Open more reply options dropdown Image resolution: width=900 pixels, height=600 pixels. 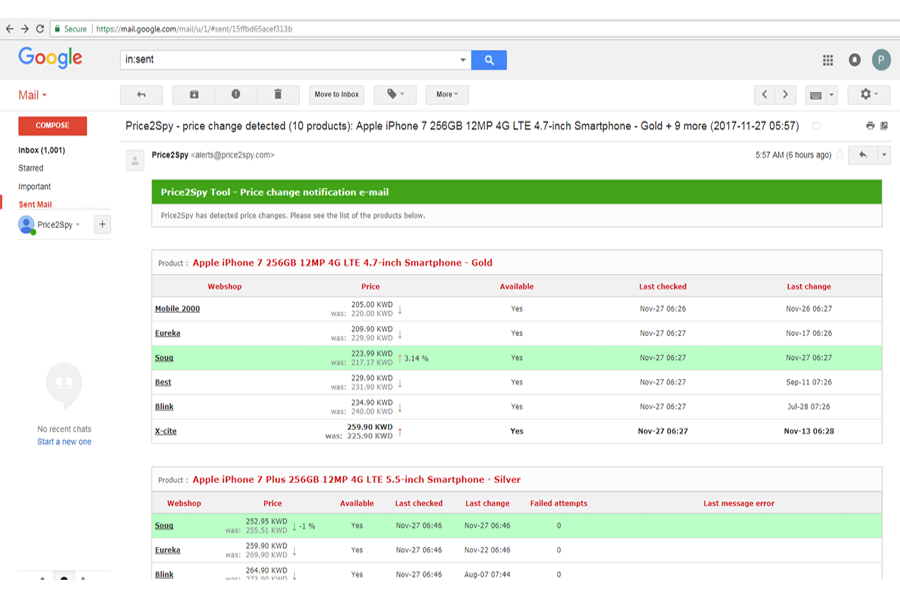[884, 155]
